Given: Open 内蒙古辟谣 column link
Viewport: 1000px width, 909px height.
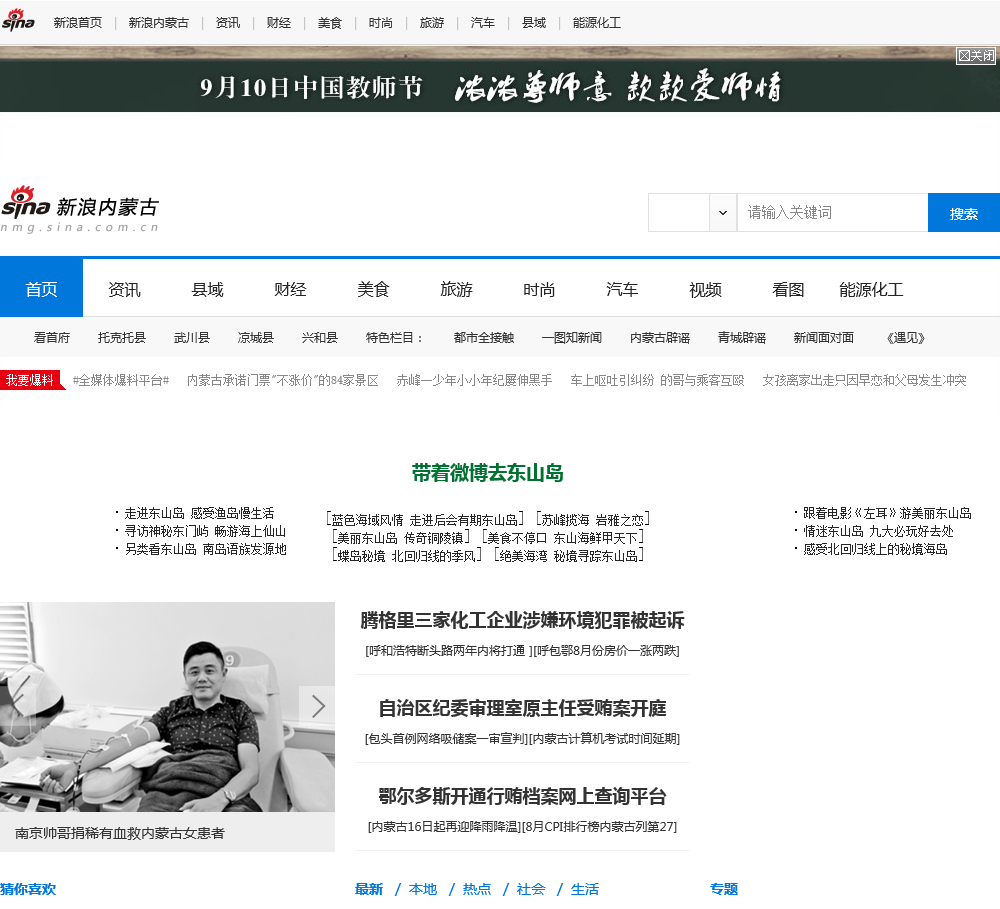Looking at the screenshot, I should click(x=660, y=337).
